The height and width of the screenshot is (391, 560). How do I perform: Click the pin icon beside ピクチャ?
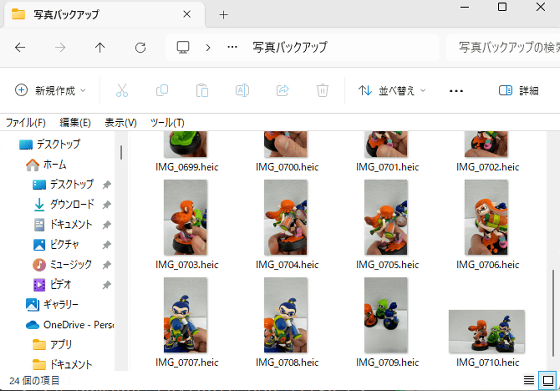click(x=106, y=245)
